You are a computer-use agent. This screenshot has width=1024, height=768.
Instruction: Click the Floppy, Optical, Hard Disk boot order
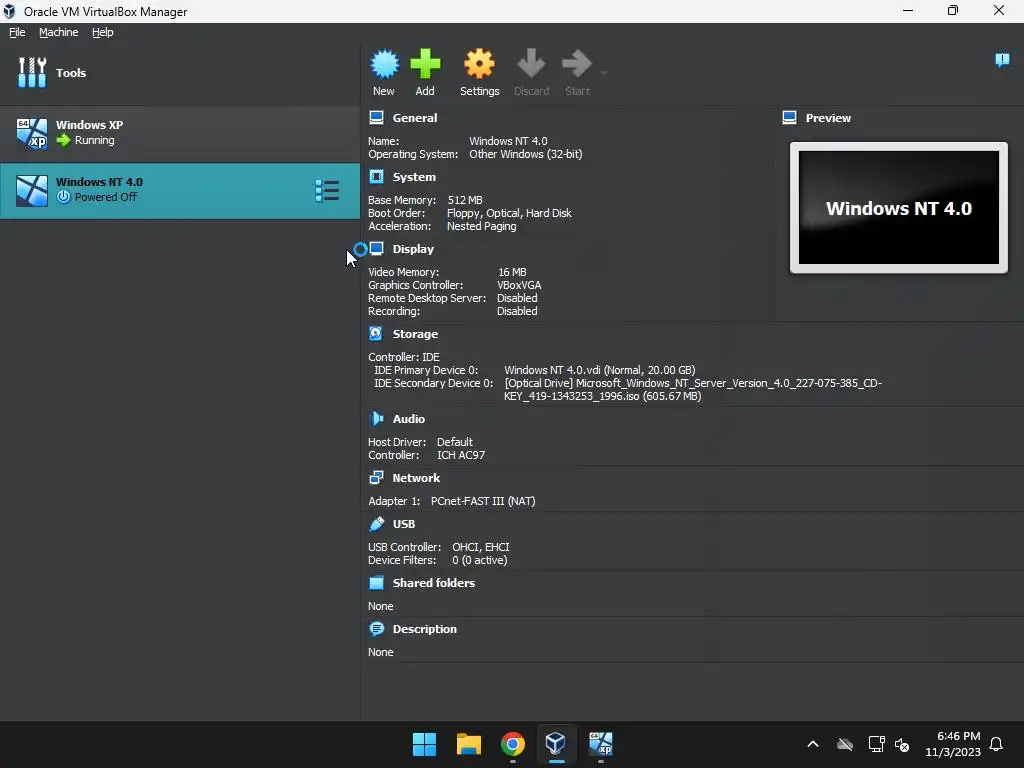coord(509,213)
